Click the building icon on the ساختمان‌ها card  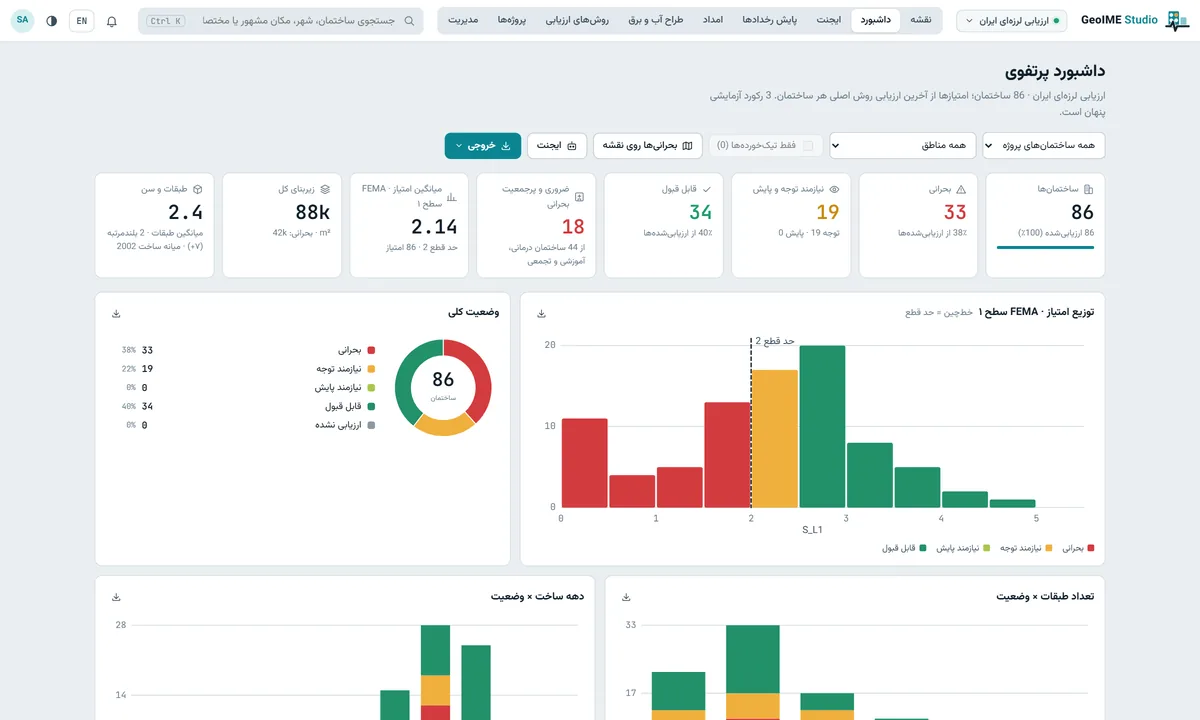(x=1089, y=189)
